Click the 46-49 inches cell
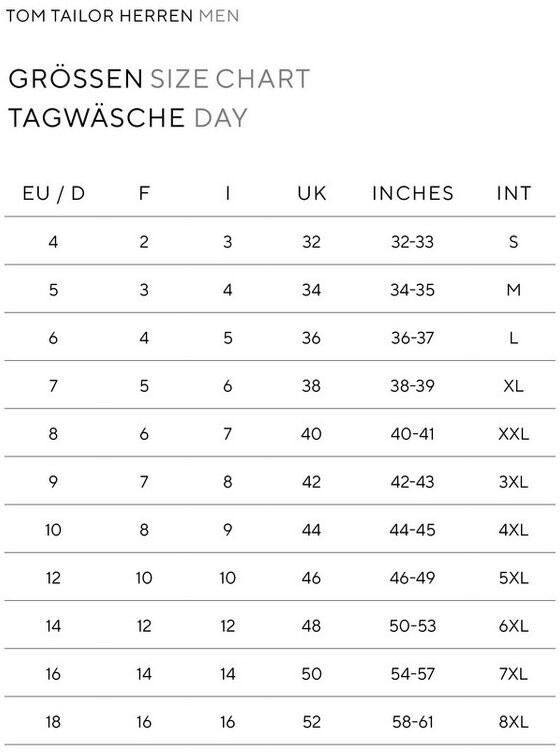Image resolution: width=560 pixels, height=752 pixels. click(412, 578)
